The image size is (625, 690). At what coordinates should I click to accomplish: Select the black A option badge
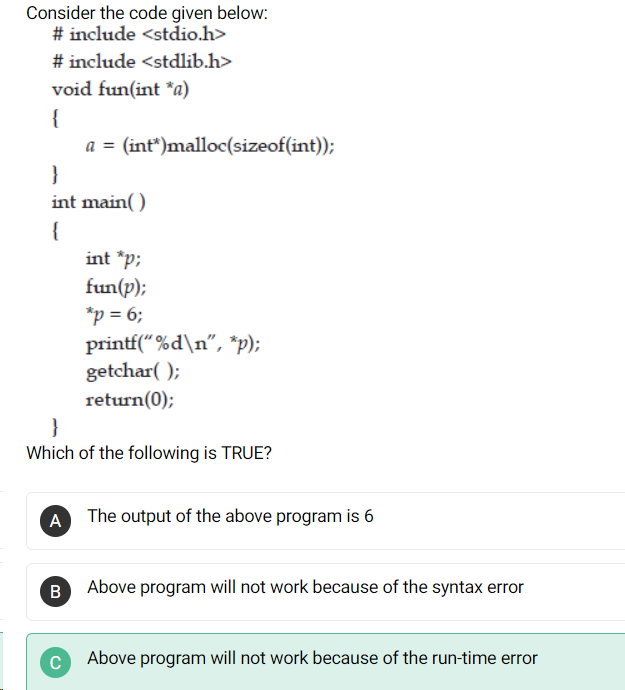tap(55, 521)
